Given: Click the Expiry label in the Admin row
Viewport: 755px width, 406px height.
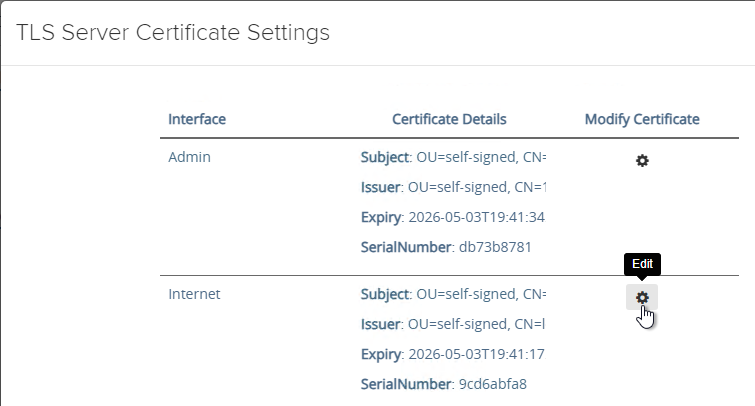Looking at the screenshot, I should (380, 217).
